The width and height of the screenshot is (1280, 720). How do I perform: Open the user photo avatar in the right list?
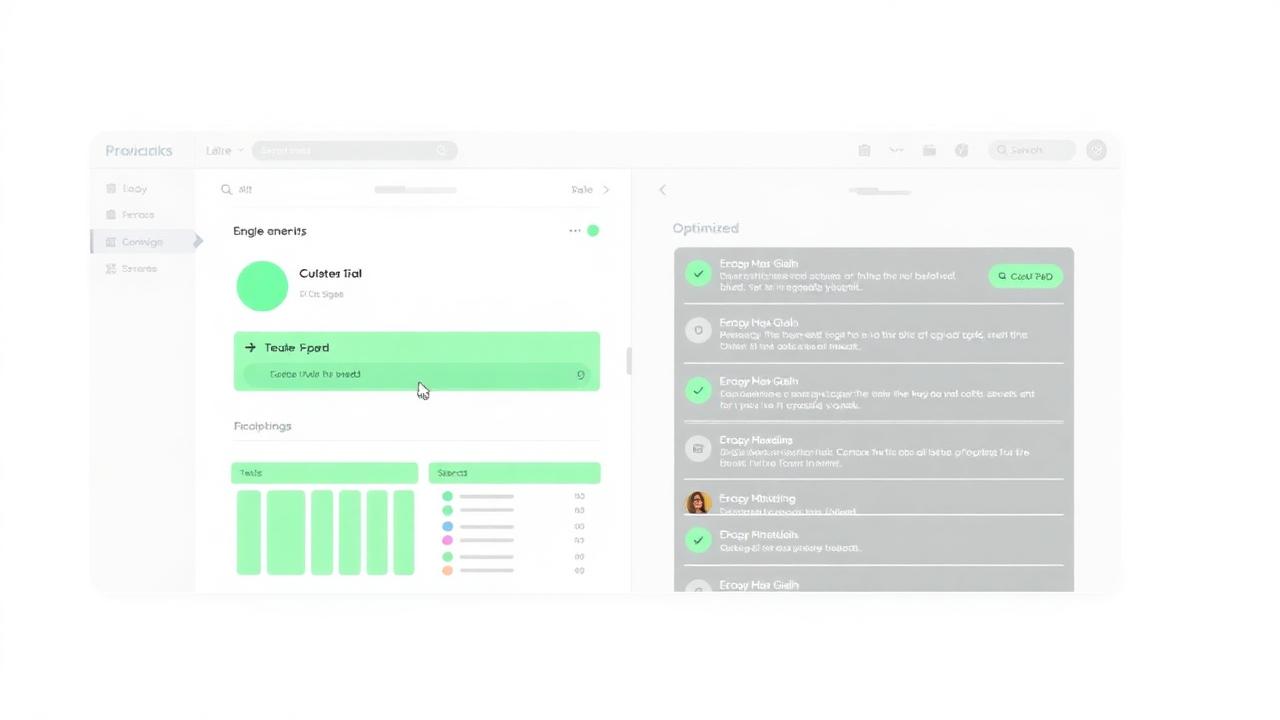coord(698,502)
